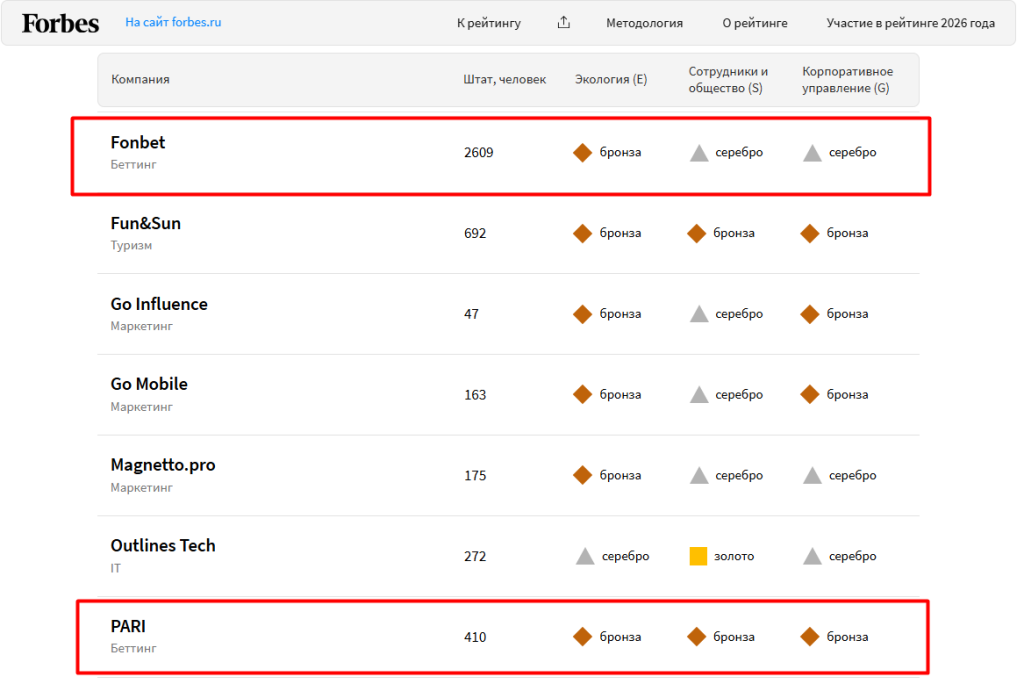Click the Туризм industry label
Screen dimensions: 1024x684
[x=131, y=246]
